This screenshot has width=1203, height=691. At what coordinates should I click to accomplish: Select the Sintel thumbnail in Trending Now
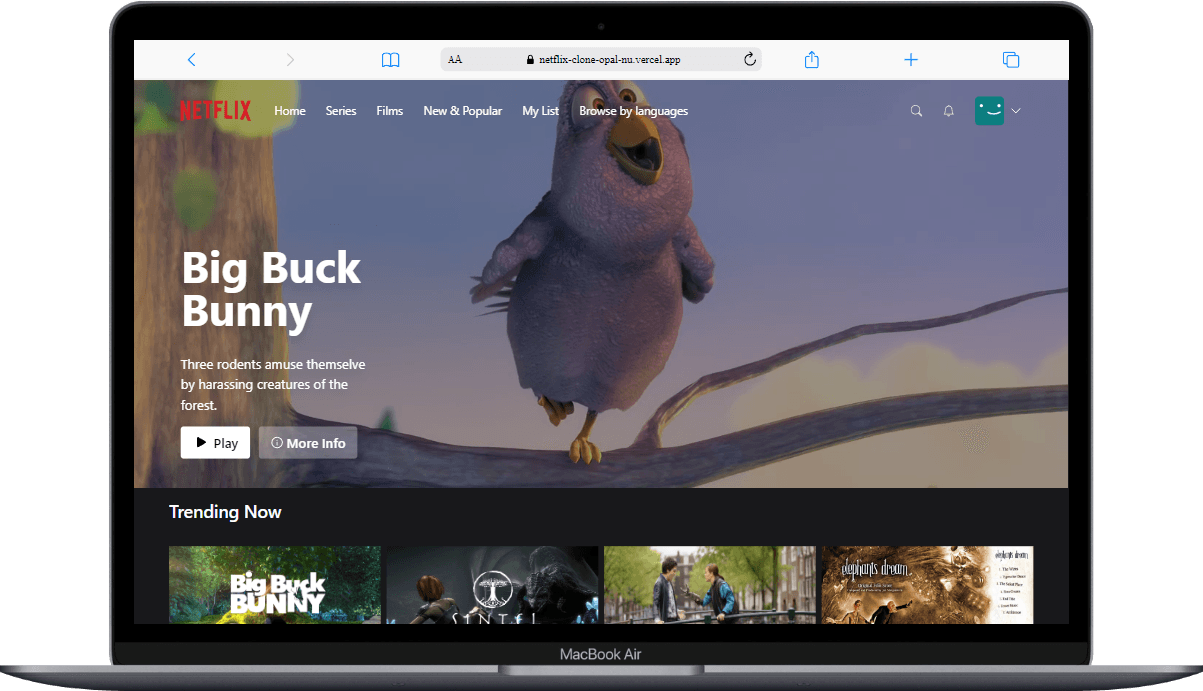pyautogui.click(x=492, y=585)
